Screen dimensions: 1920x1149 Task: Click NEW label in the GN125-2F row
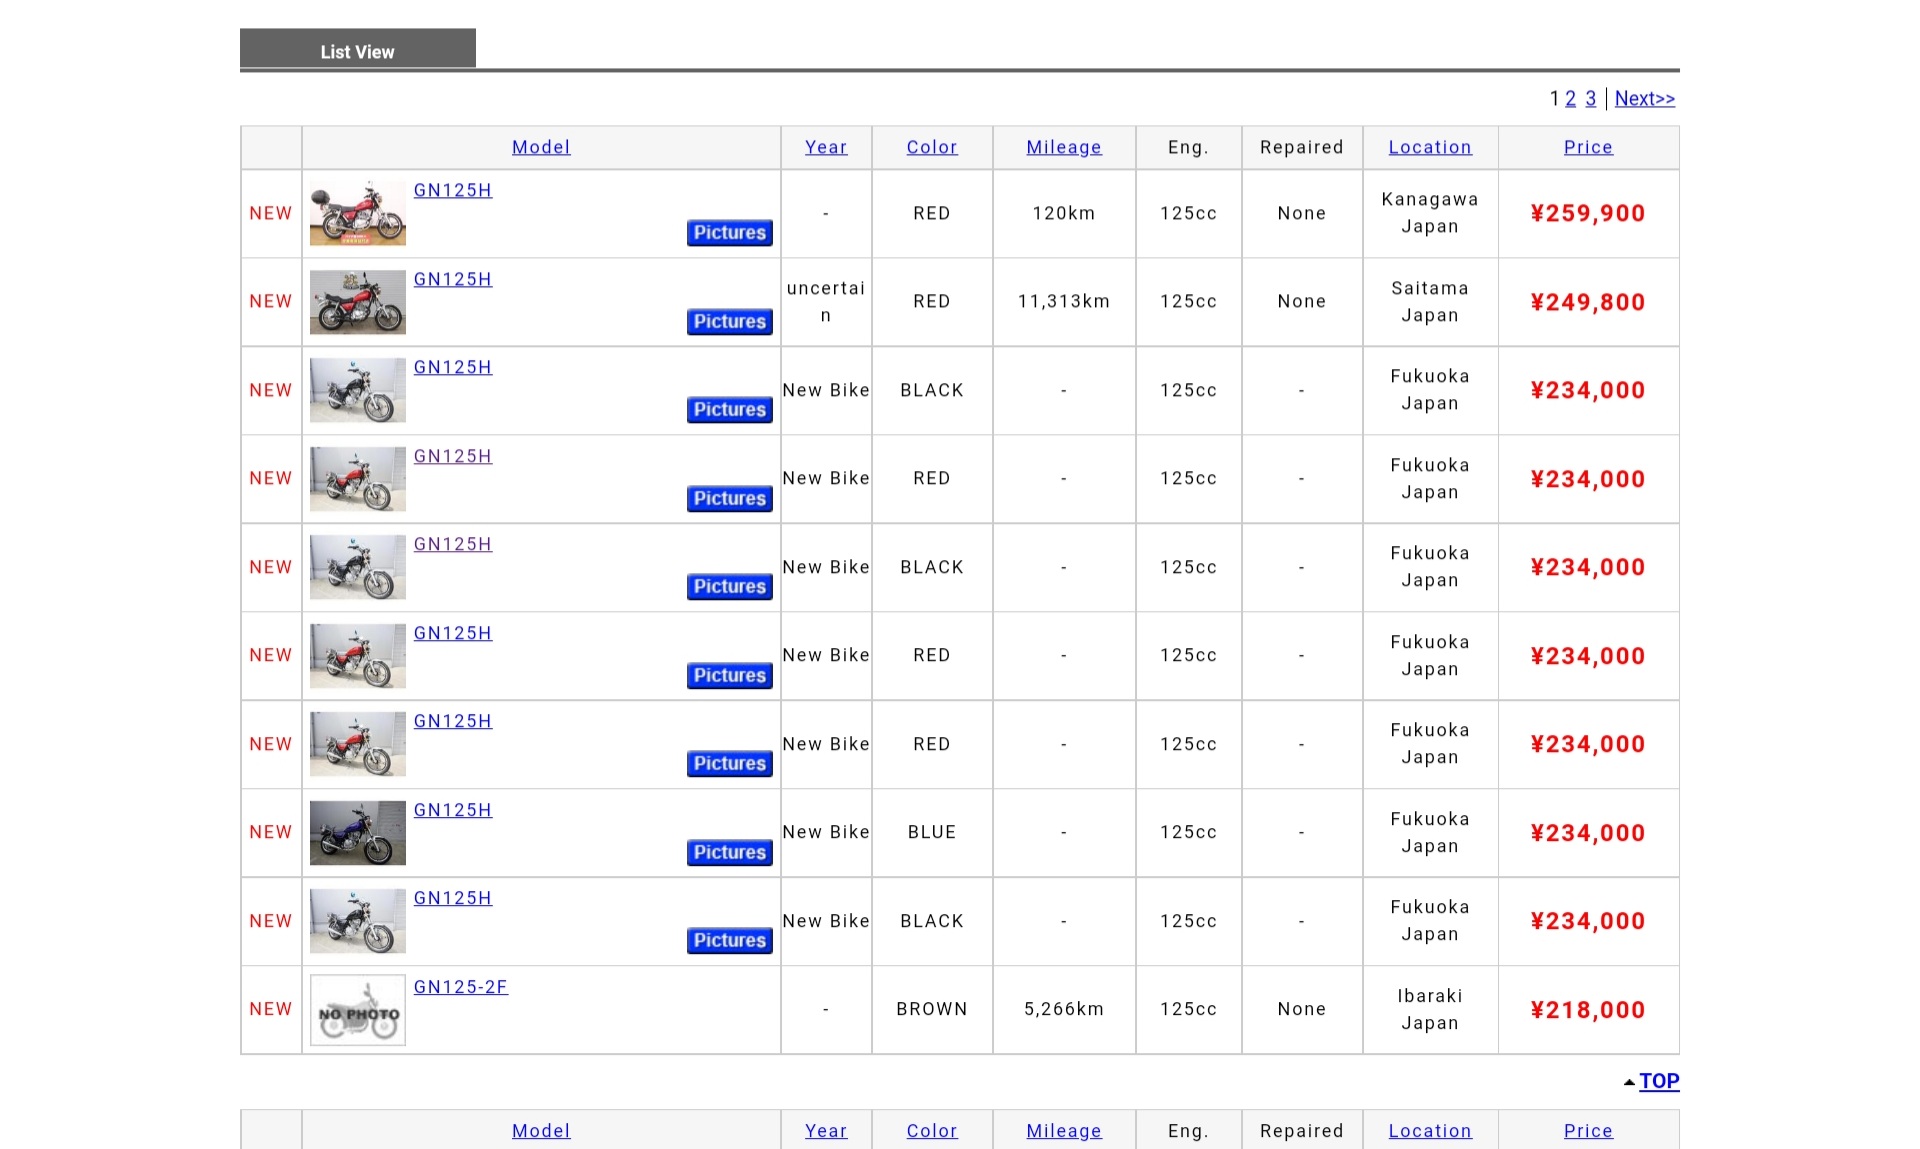point(271,1009)
